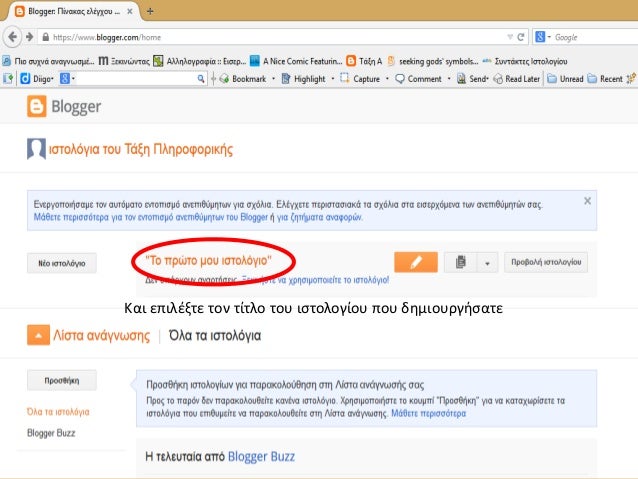Click the ιστολόγια του Τάξη Πληροφορικής heading
This screenshot has height=479, width=638.
tap(141, 149)
